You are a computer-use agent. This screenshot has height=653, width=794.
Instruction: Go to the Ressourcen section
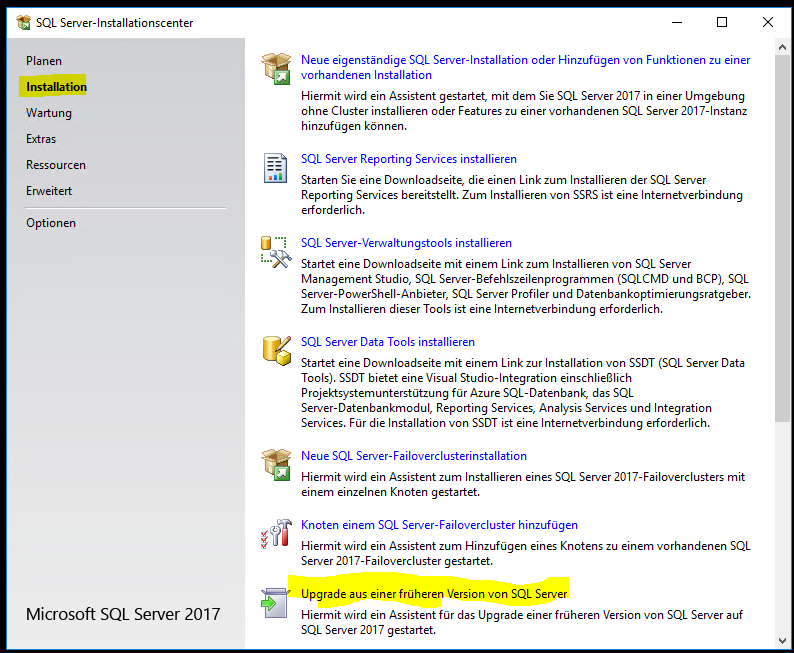click(x=56, y=165)
